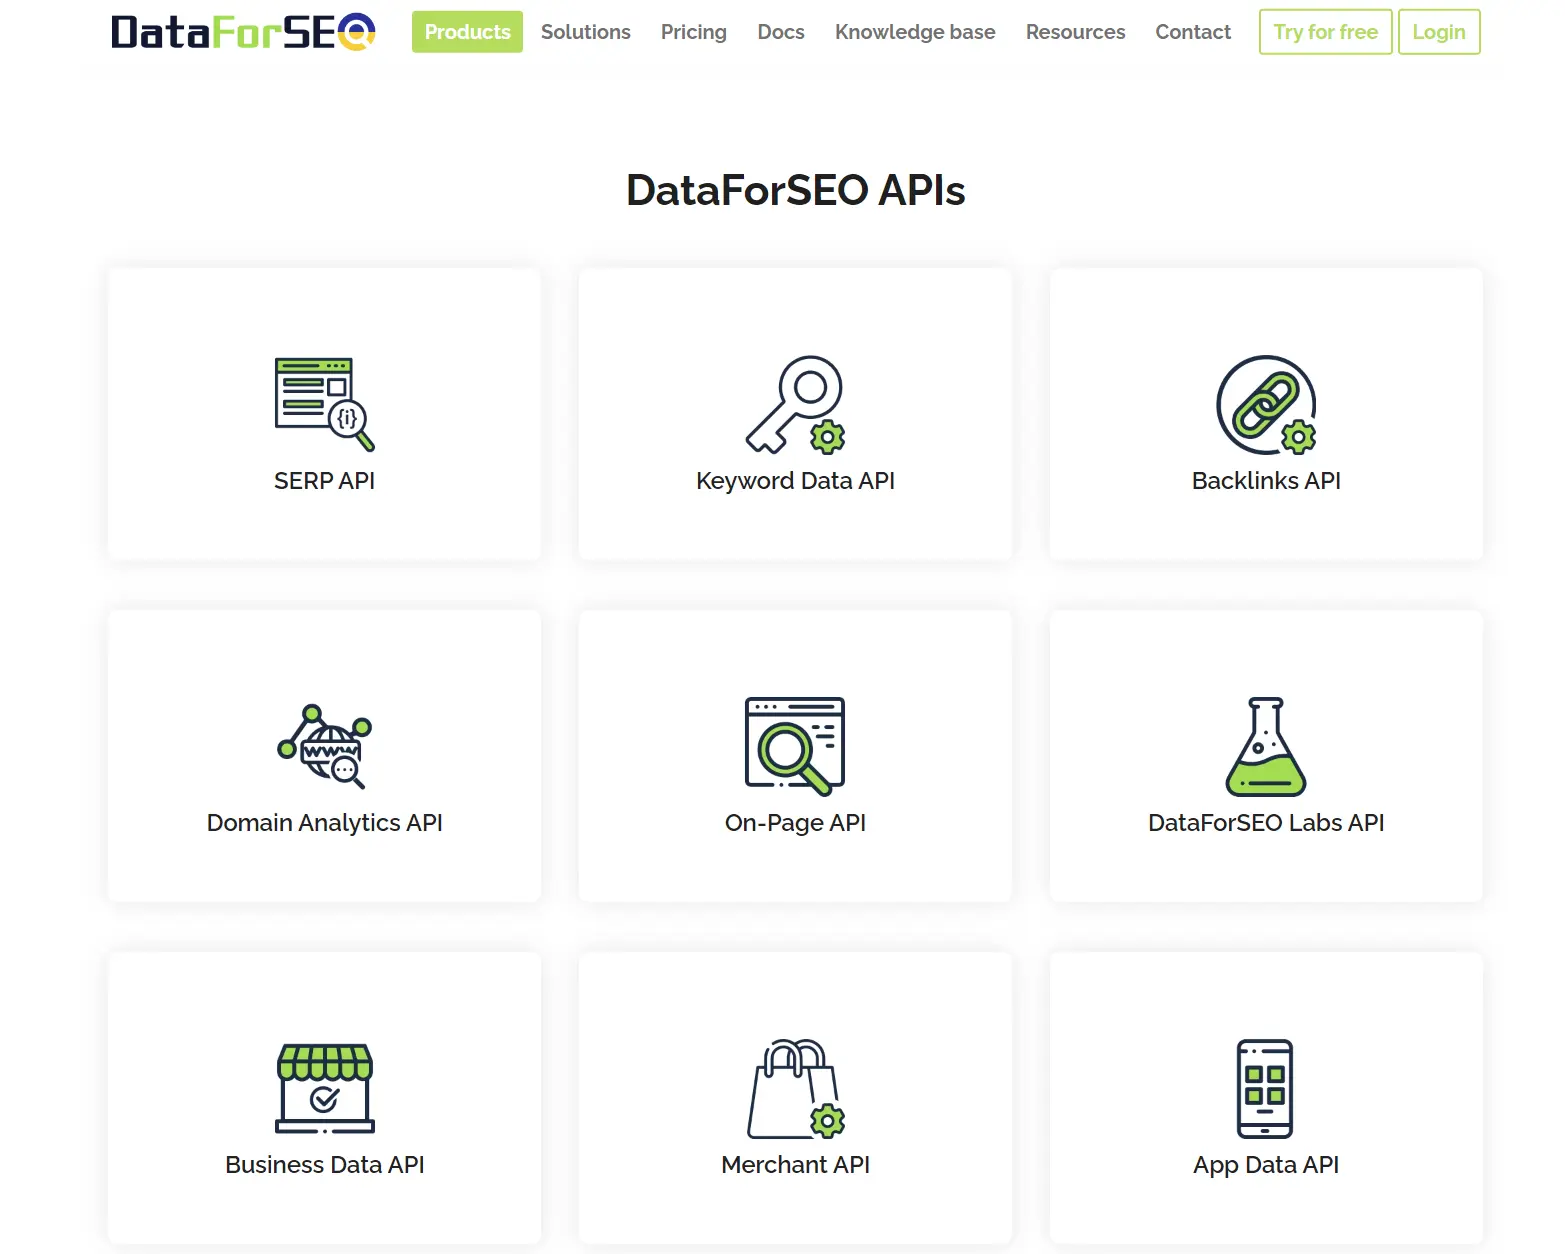Go to the Pricing page
Screen dimensions: 1565x1254
point(694,32)
